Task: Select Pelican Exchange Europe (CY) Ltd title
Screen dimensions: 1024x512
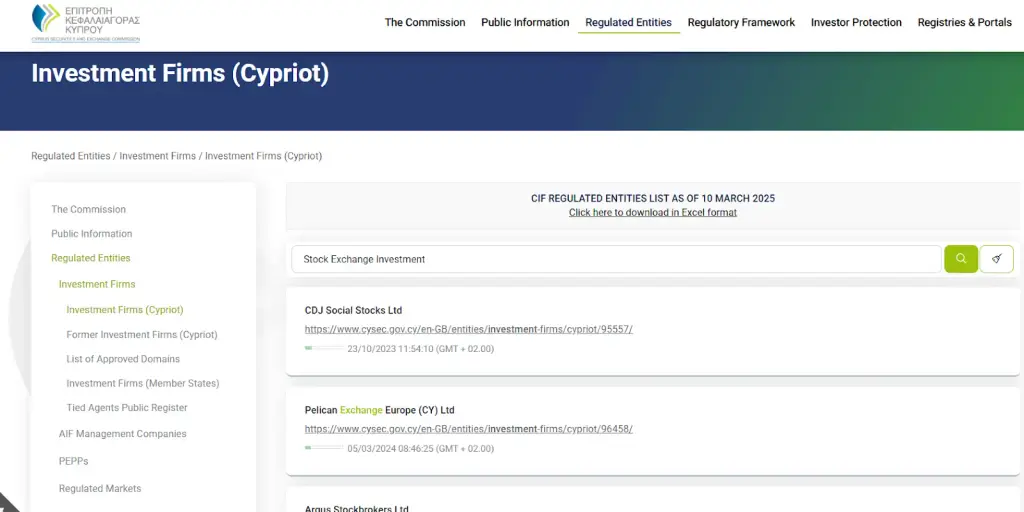Action: point(379,410)
